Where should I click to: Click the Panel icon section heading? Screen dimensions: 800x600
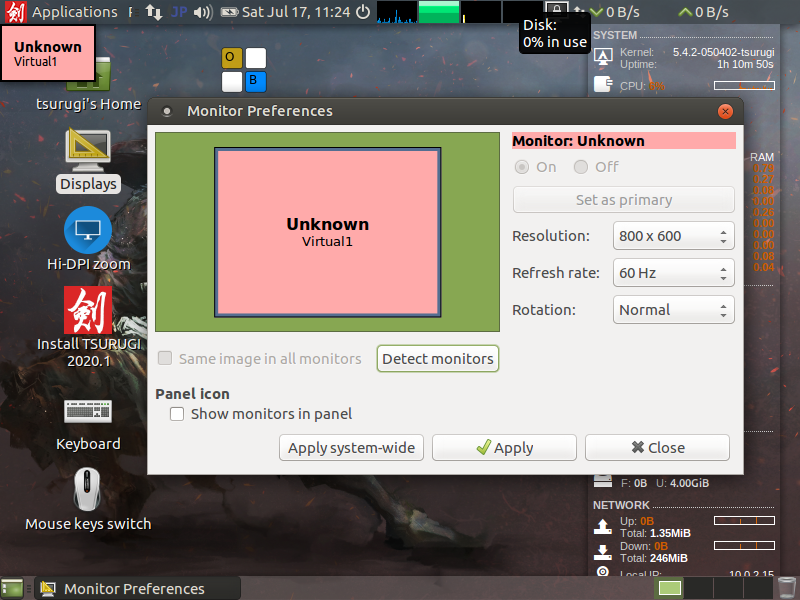(192, 394)
